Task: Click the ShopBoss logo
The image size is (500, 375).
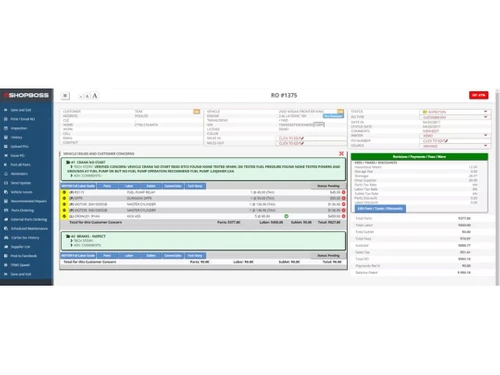Action: point(26,95)
